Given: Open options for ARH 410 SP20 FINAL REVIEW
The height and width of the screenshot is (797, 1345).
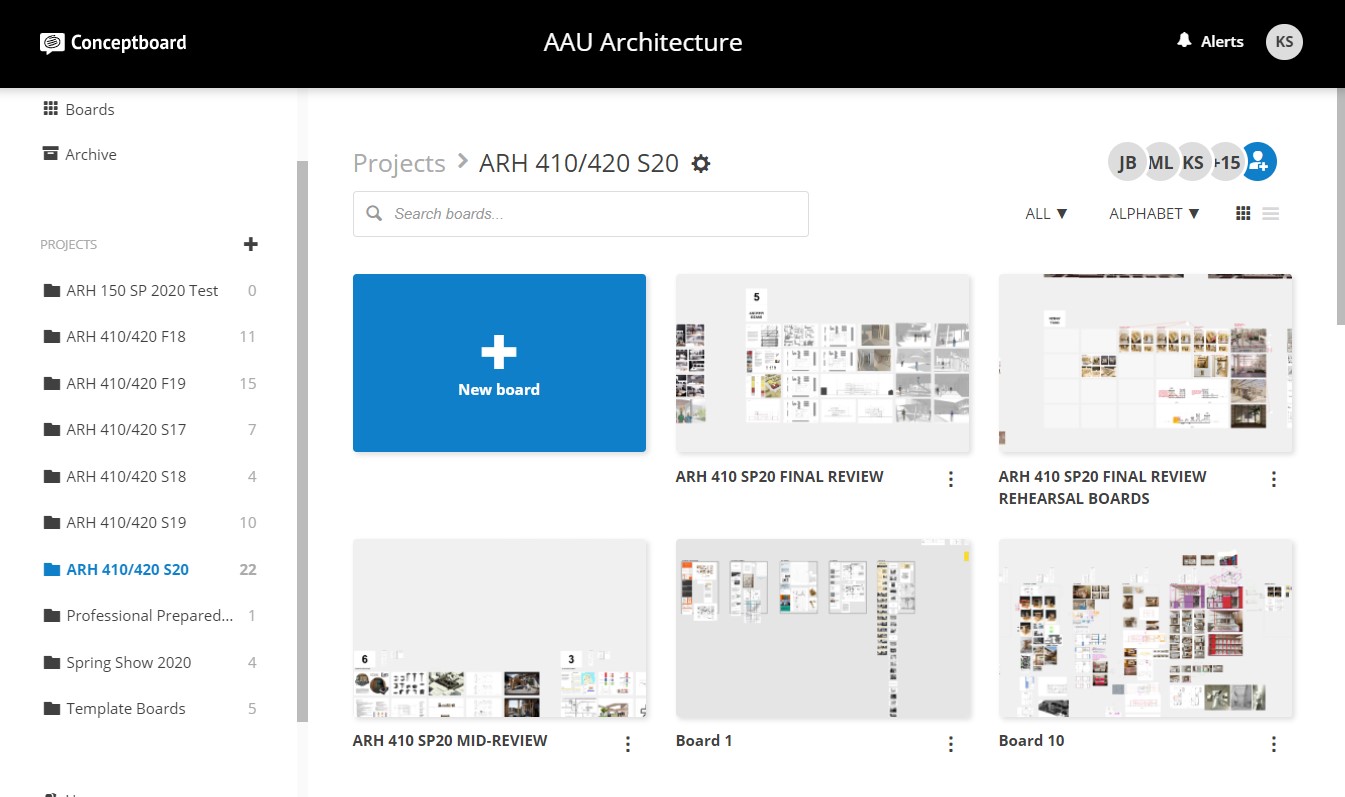Looking at the screenshot, I should coord(950,480).
